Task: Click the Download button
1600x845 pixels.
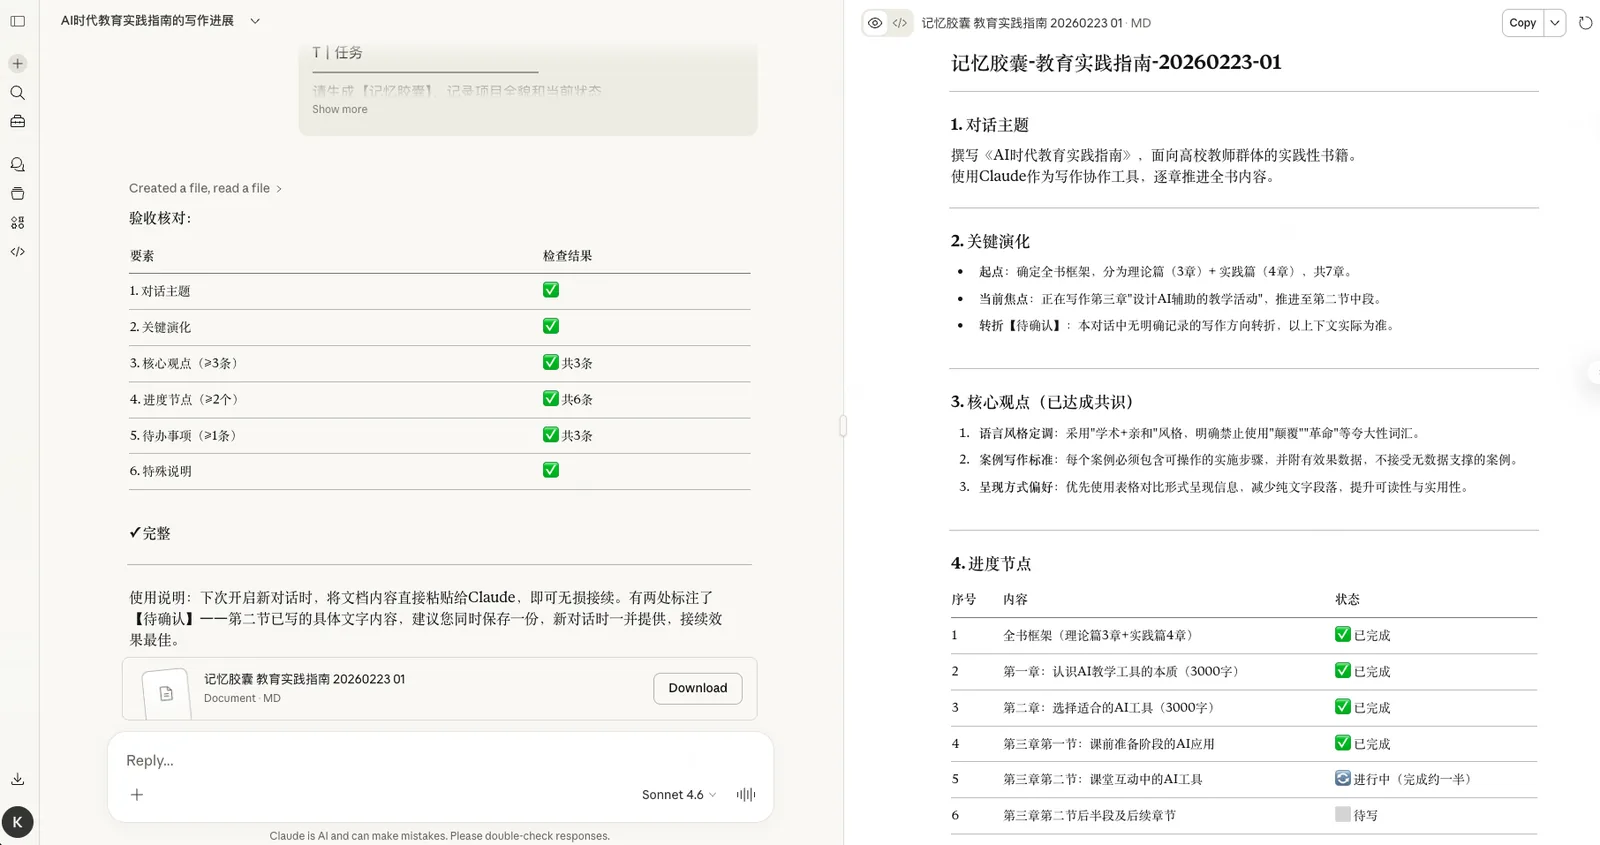Action: (x=698, y=688)
